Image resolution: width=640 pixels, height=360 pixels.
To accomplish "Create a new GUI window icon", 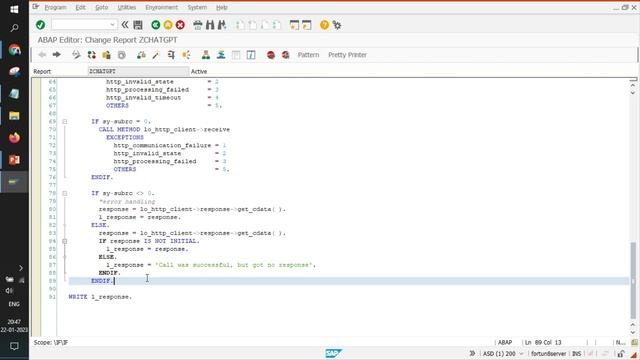I will (294, 25).
